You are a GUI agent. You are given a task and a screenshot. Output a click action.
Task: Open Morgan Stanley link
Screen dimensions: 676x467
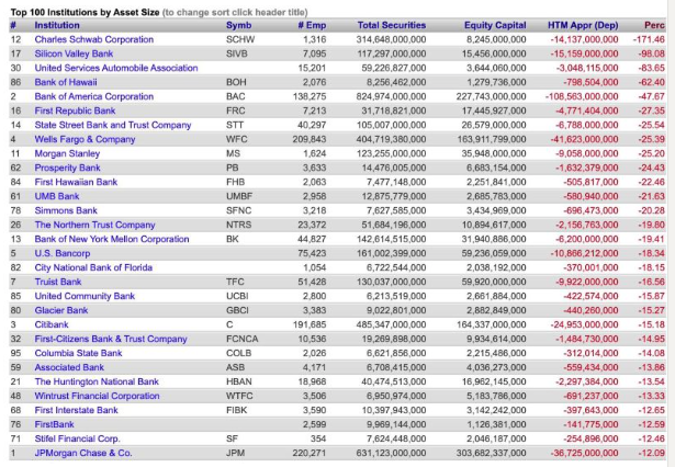67,154
